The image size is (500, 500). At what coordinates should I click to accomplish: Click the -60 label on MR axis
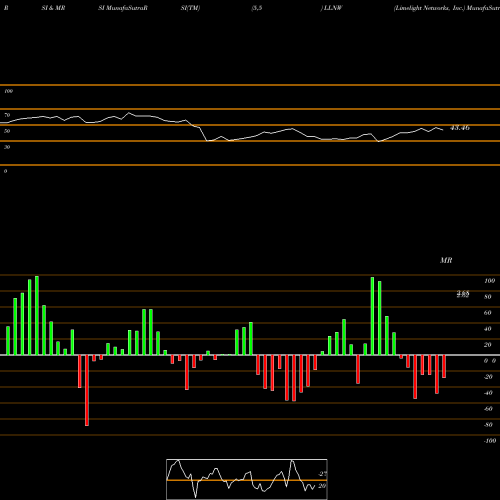pos(488,409)
